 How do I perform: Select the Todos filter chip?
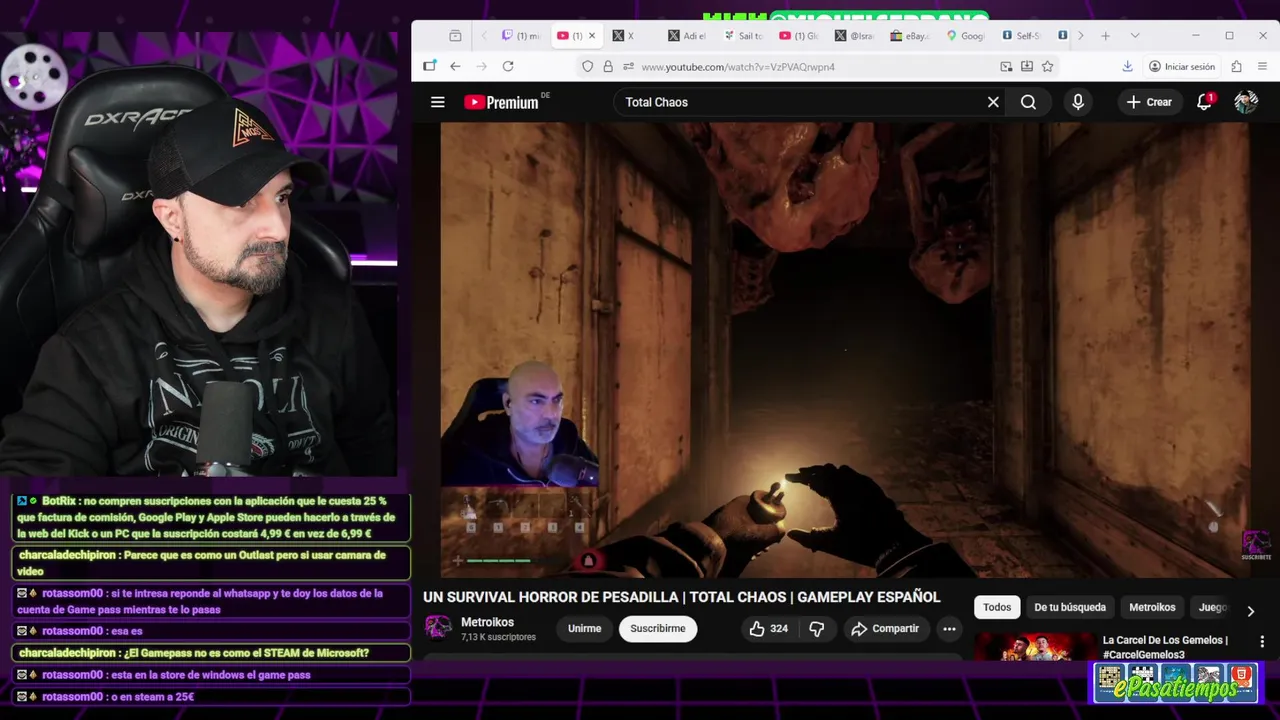pyautogui.click(x=997, y=607)
